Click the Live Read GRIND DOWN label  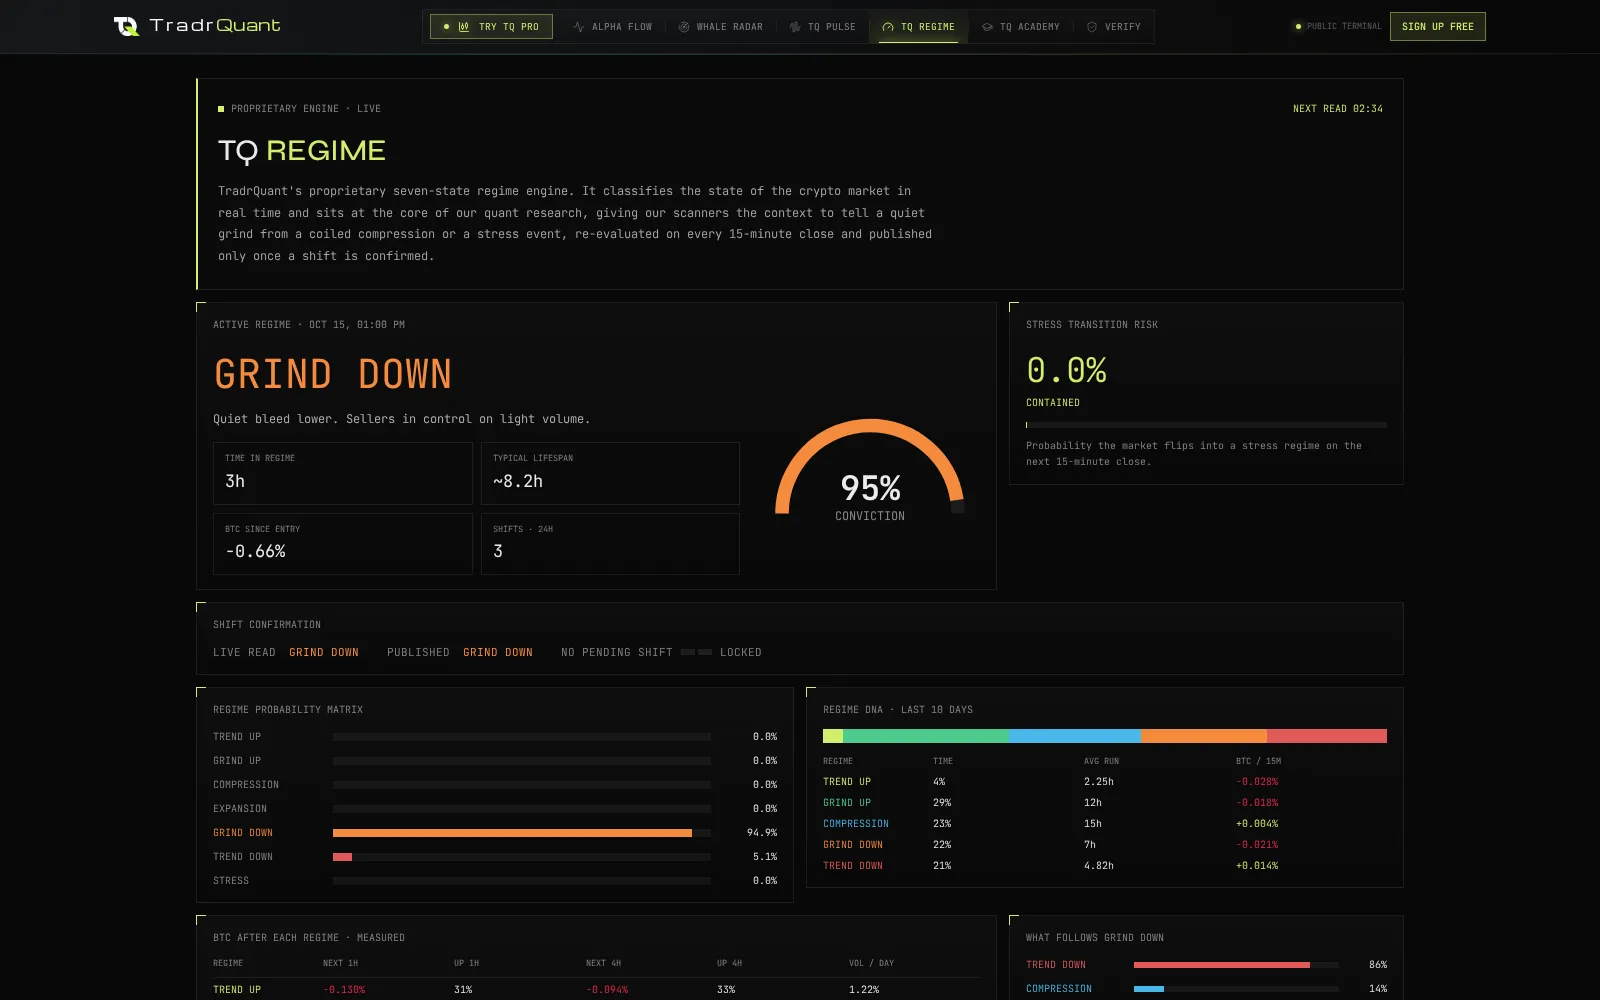click(x=324, y=652)
